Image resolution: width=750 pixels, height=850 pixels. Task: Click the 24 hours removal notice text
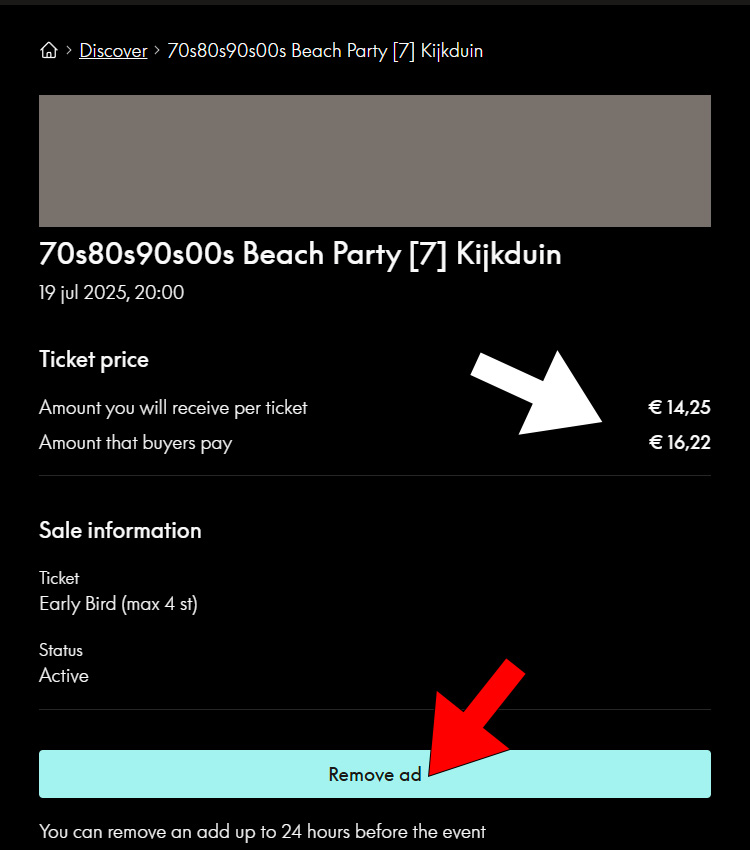(x=262, y=832)
